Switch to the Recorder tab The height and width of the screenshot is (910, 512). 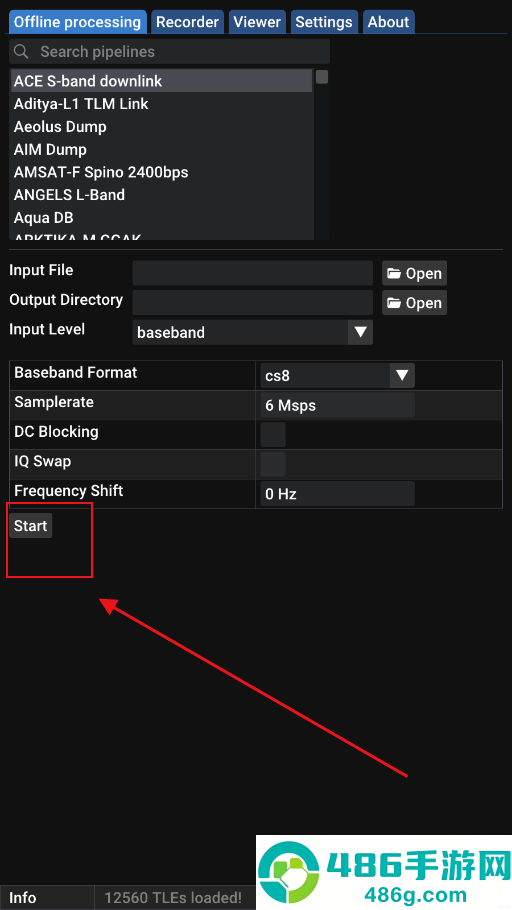pos(188,22)
